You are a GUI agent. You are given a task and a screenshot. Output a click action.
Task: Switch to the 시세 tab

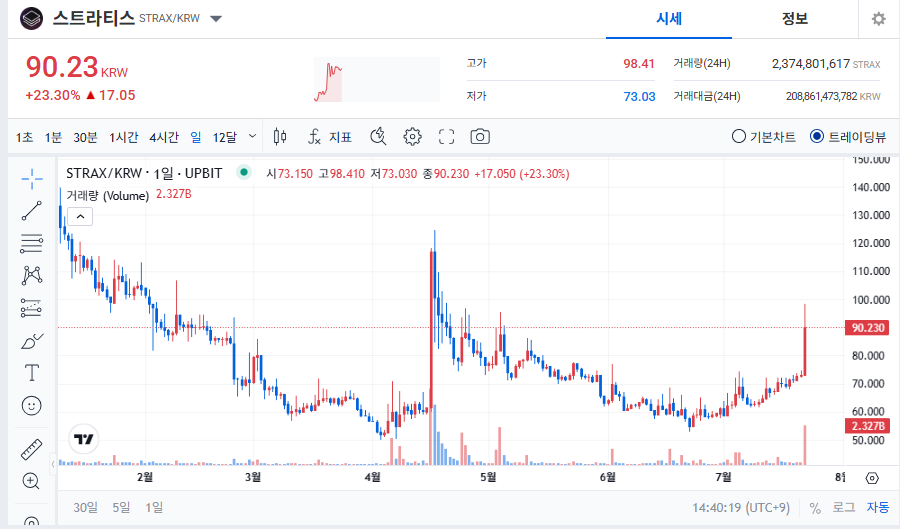coord(669,19)
